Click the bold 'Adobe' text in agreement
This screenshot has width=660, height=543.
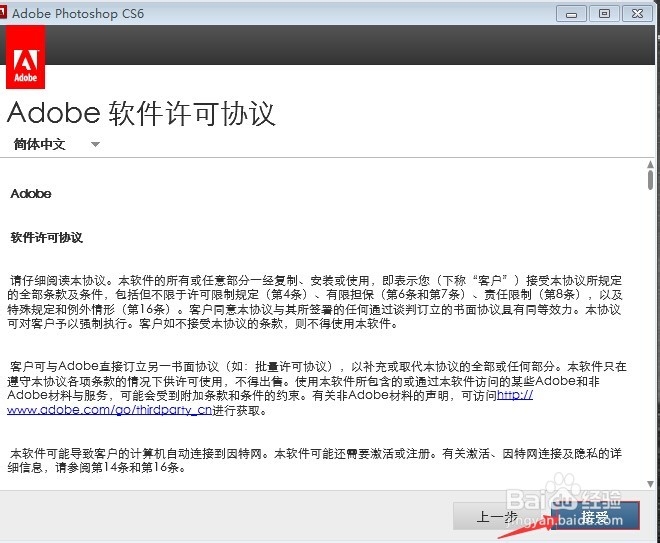[31, 194]
